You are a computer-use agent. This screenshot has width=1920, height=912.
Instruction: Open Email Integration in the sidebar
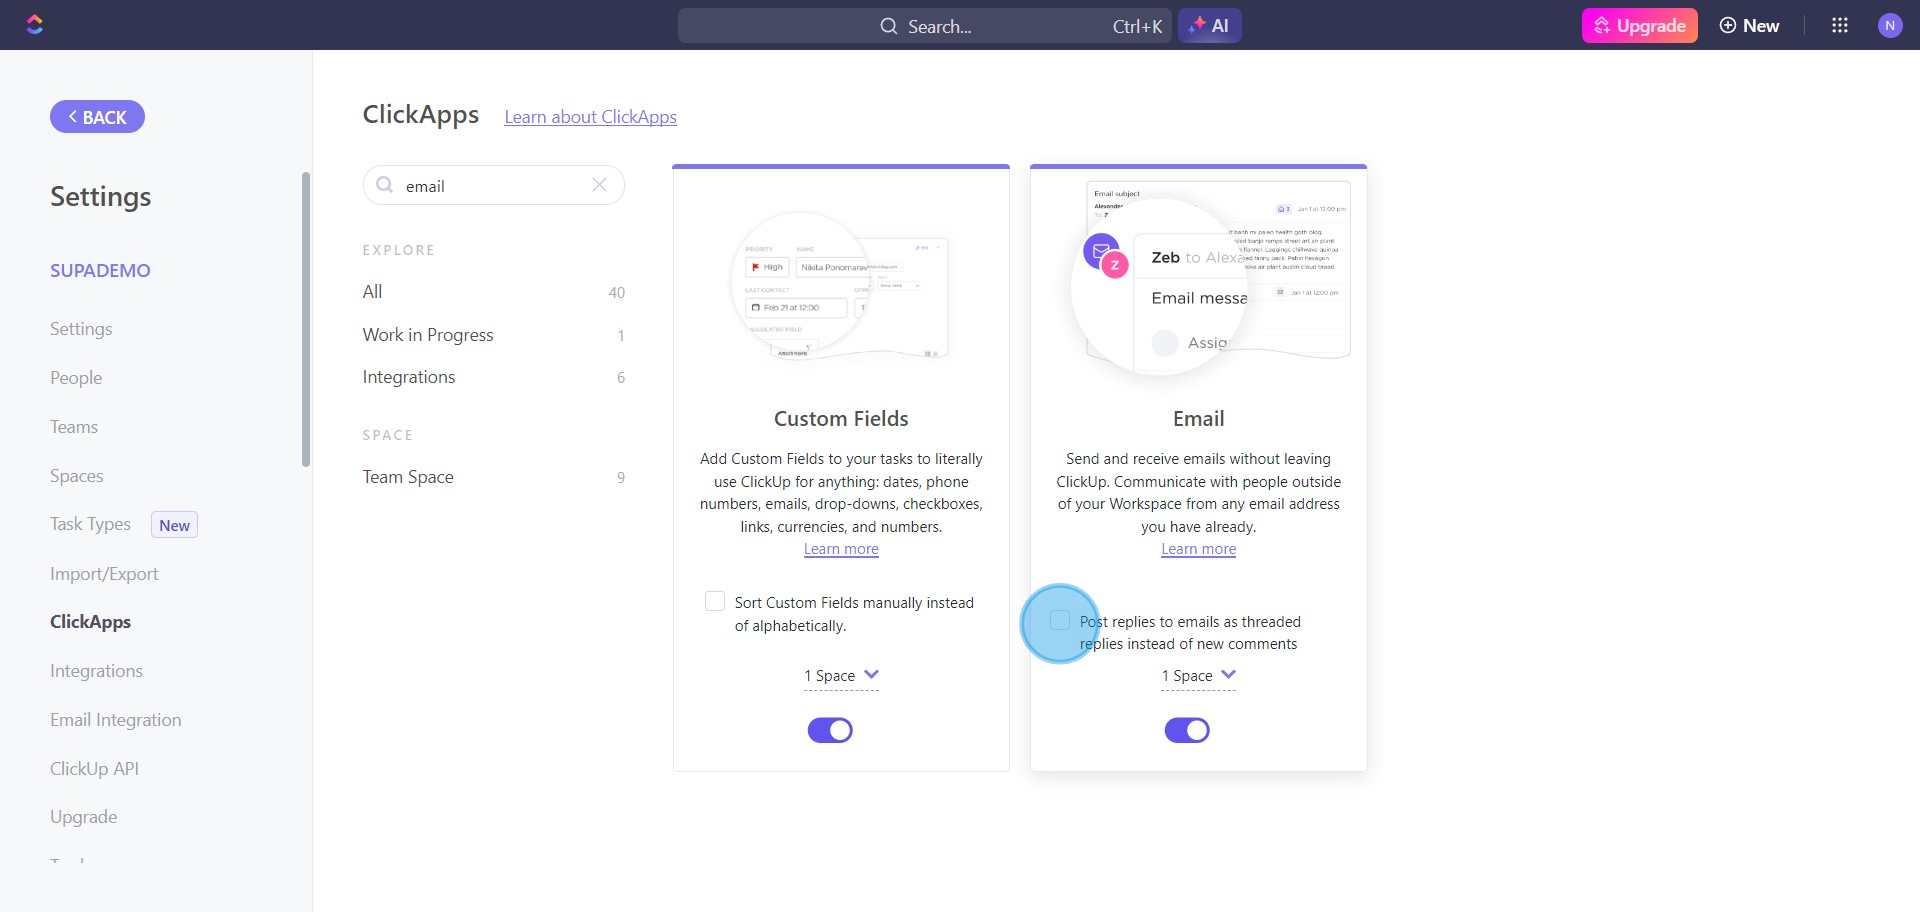116,720
